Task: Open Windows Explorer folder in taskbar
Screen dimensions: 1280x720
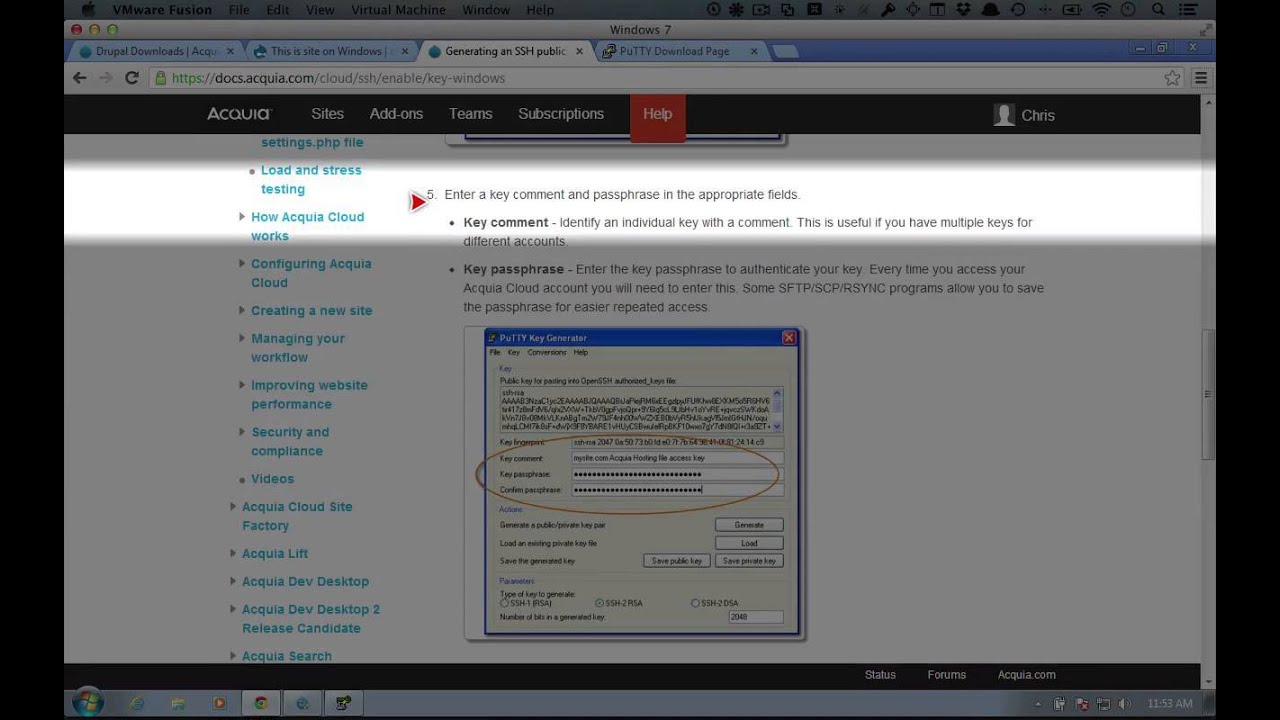Action: (x=178, y=703)
